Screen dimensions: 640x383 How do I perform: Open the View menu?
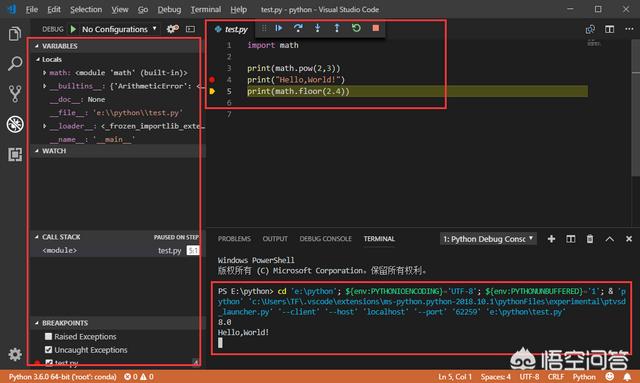(x=120, y=9)
